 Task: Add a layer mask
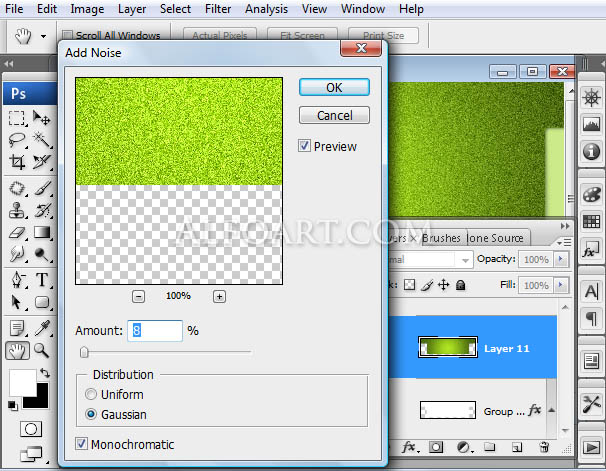[x=436, y=447]
